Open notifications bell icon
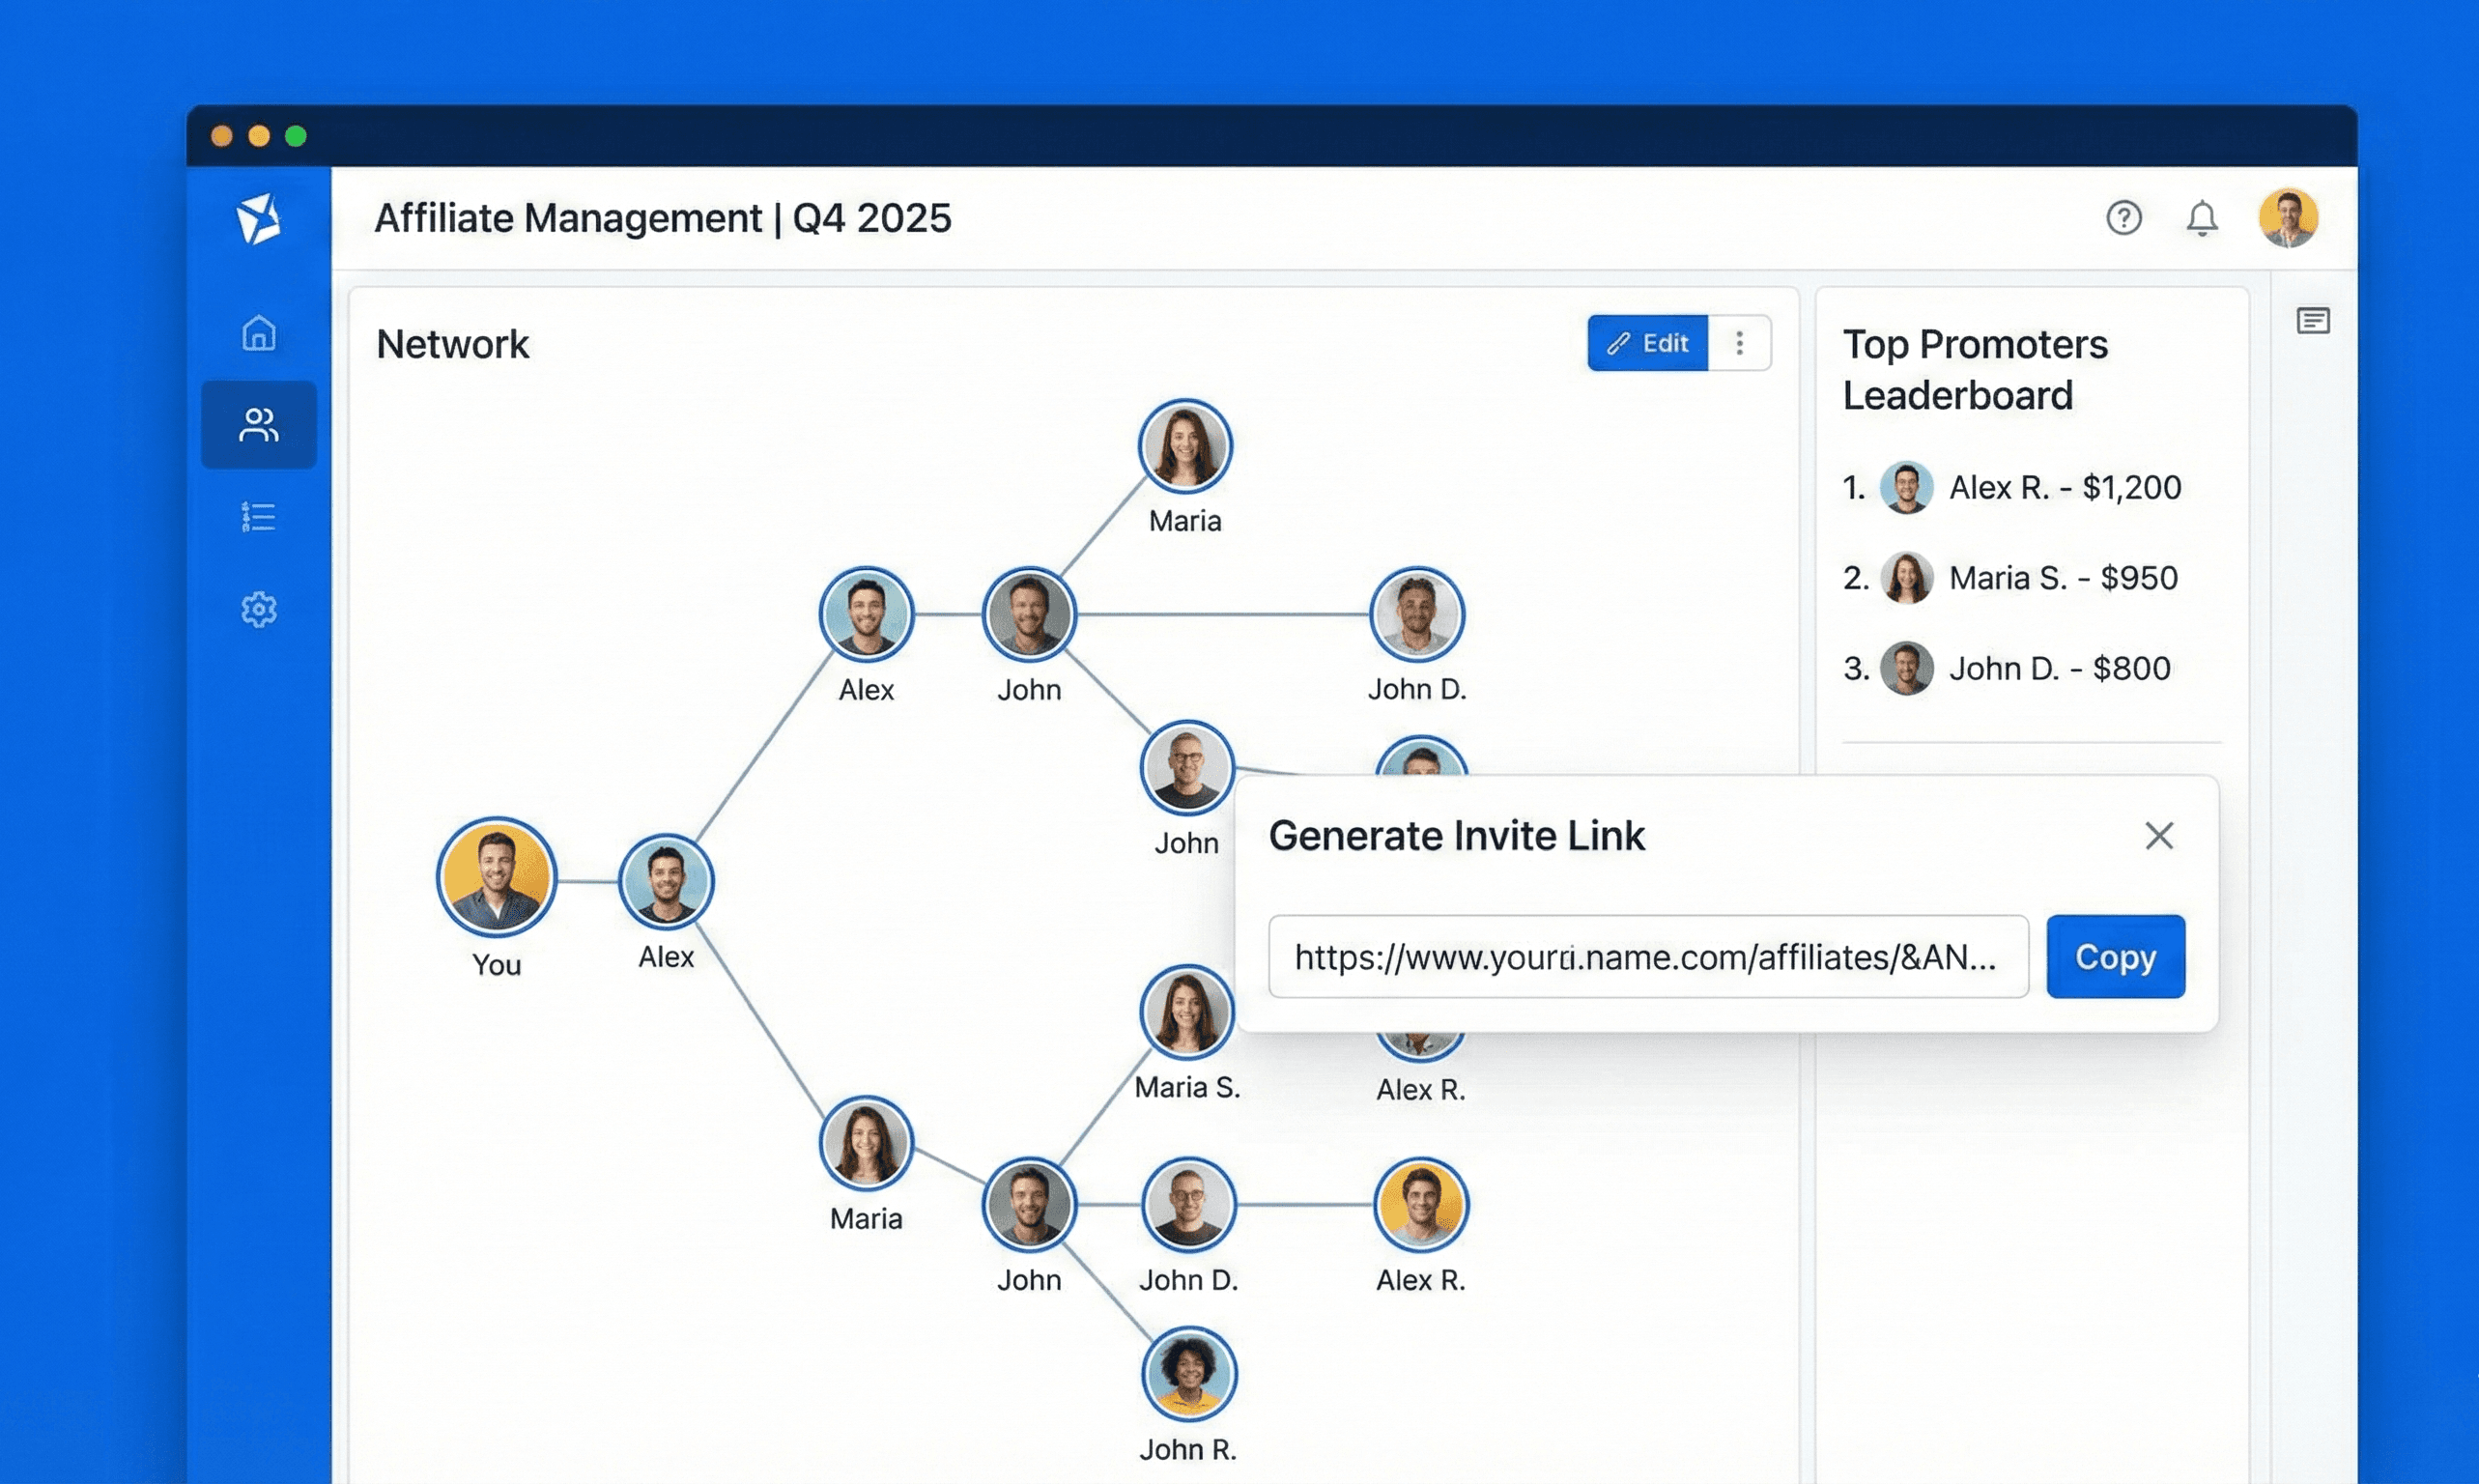Screen dimensions: 2479x1484 click(x=2201, y=218)
